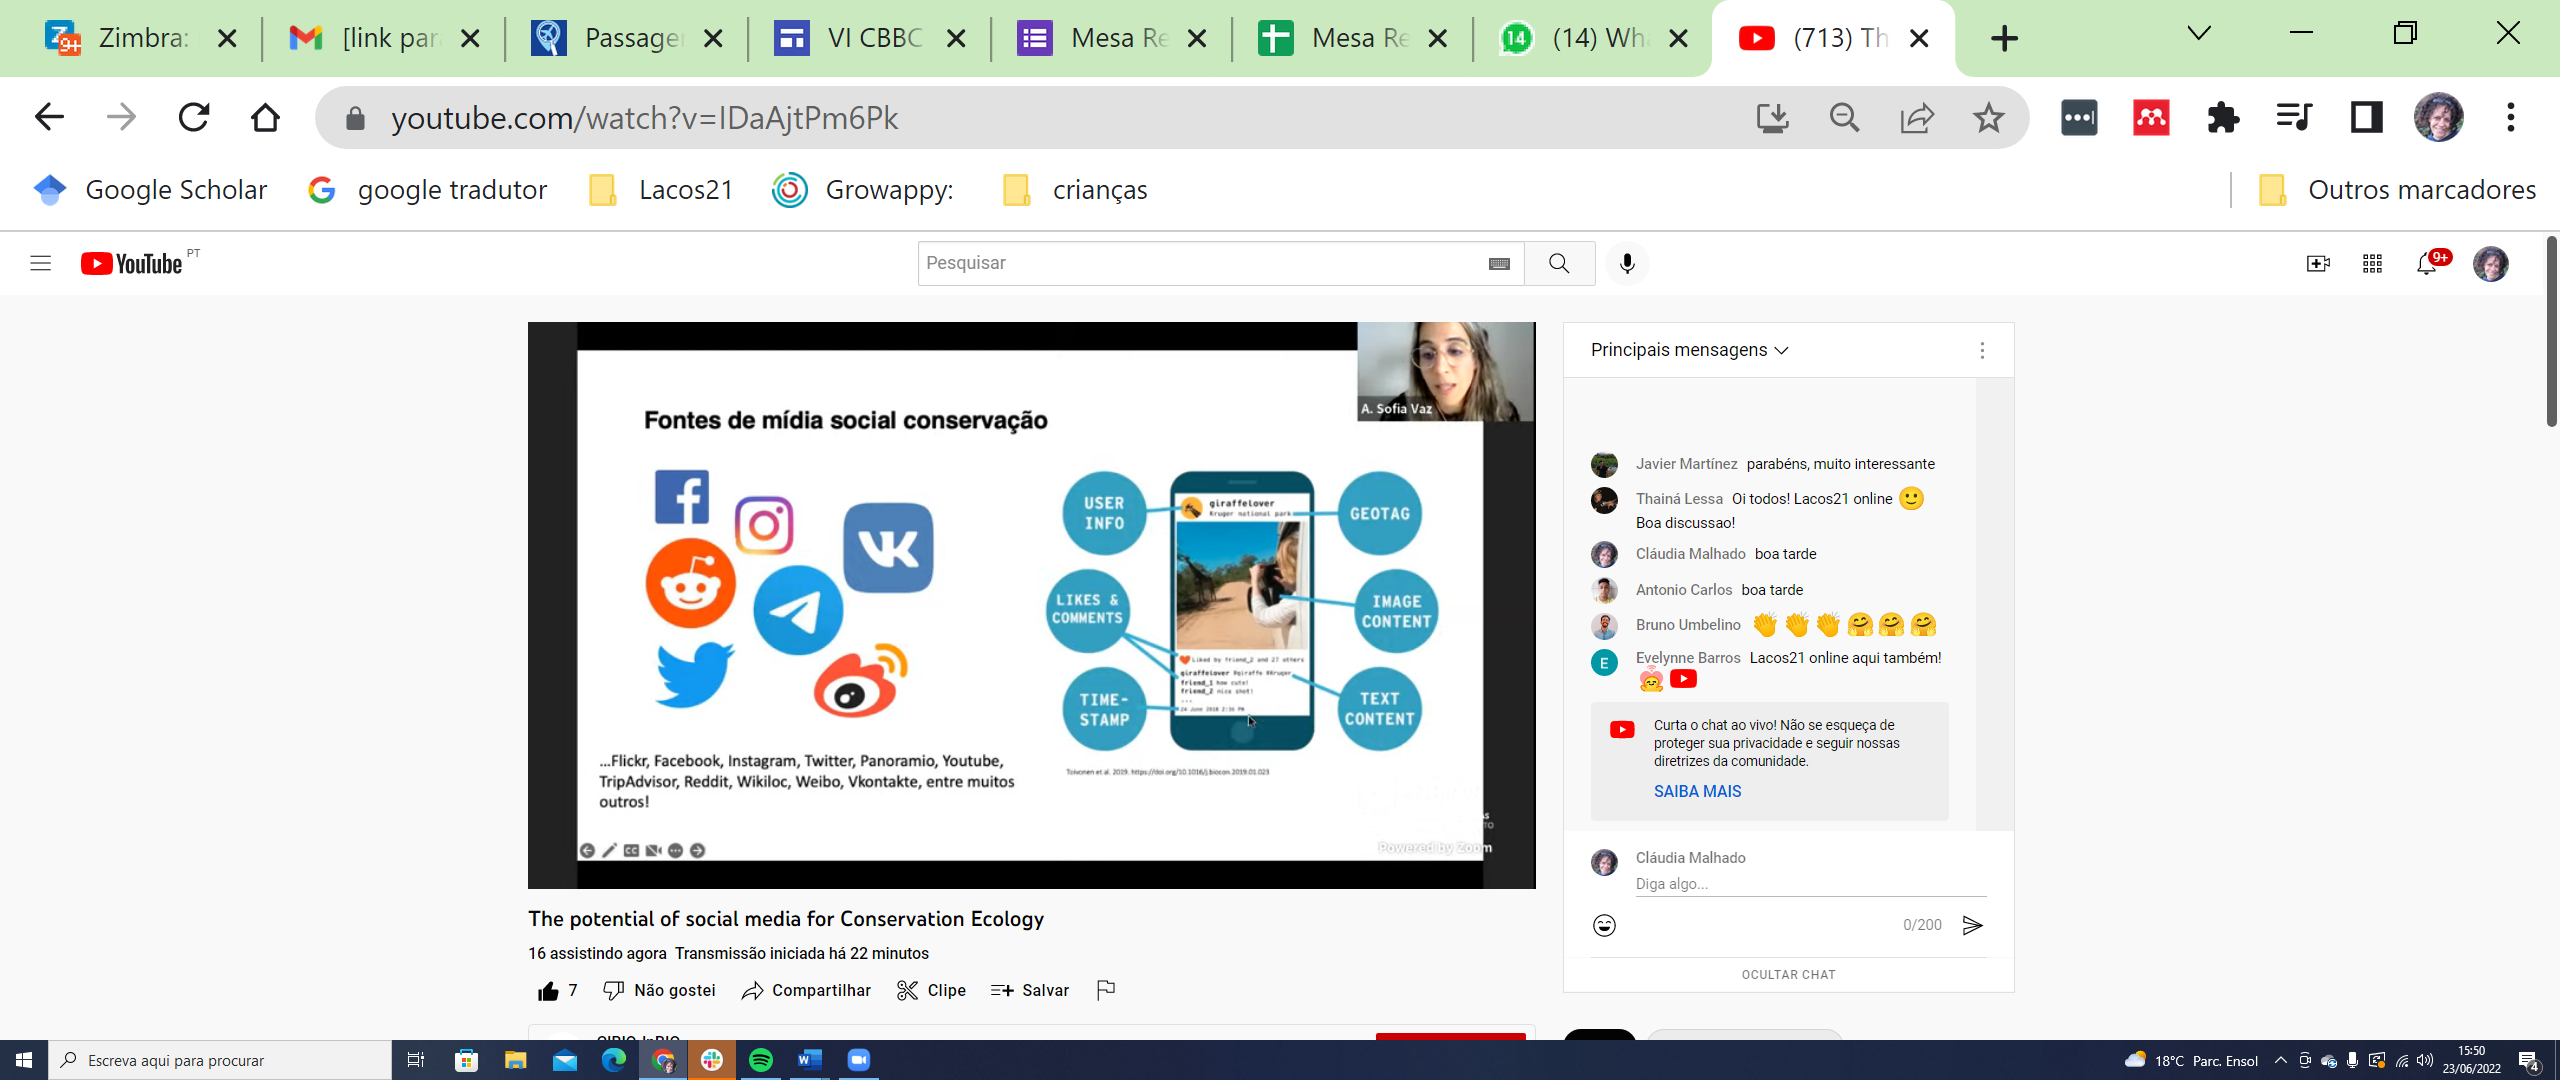Click Thainá Lessa name in chat
The width and height of the screenshot is (2560, 1080).
[1679, 499]
